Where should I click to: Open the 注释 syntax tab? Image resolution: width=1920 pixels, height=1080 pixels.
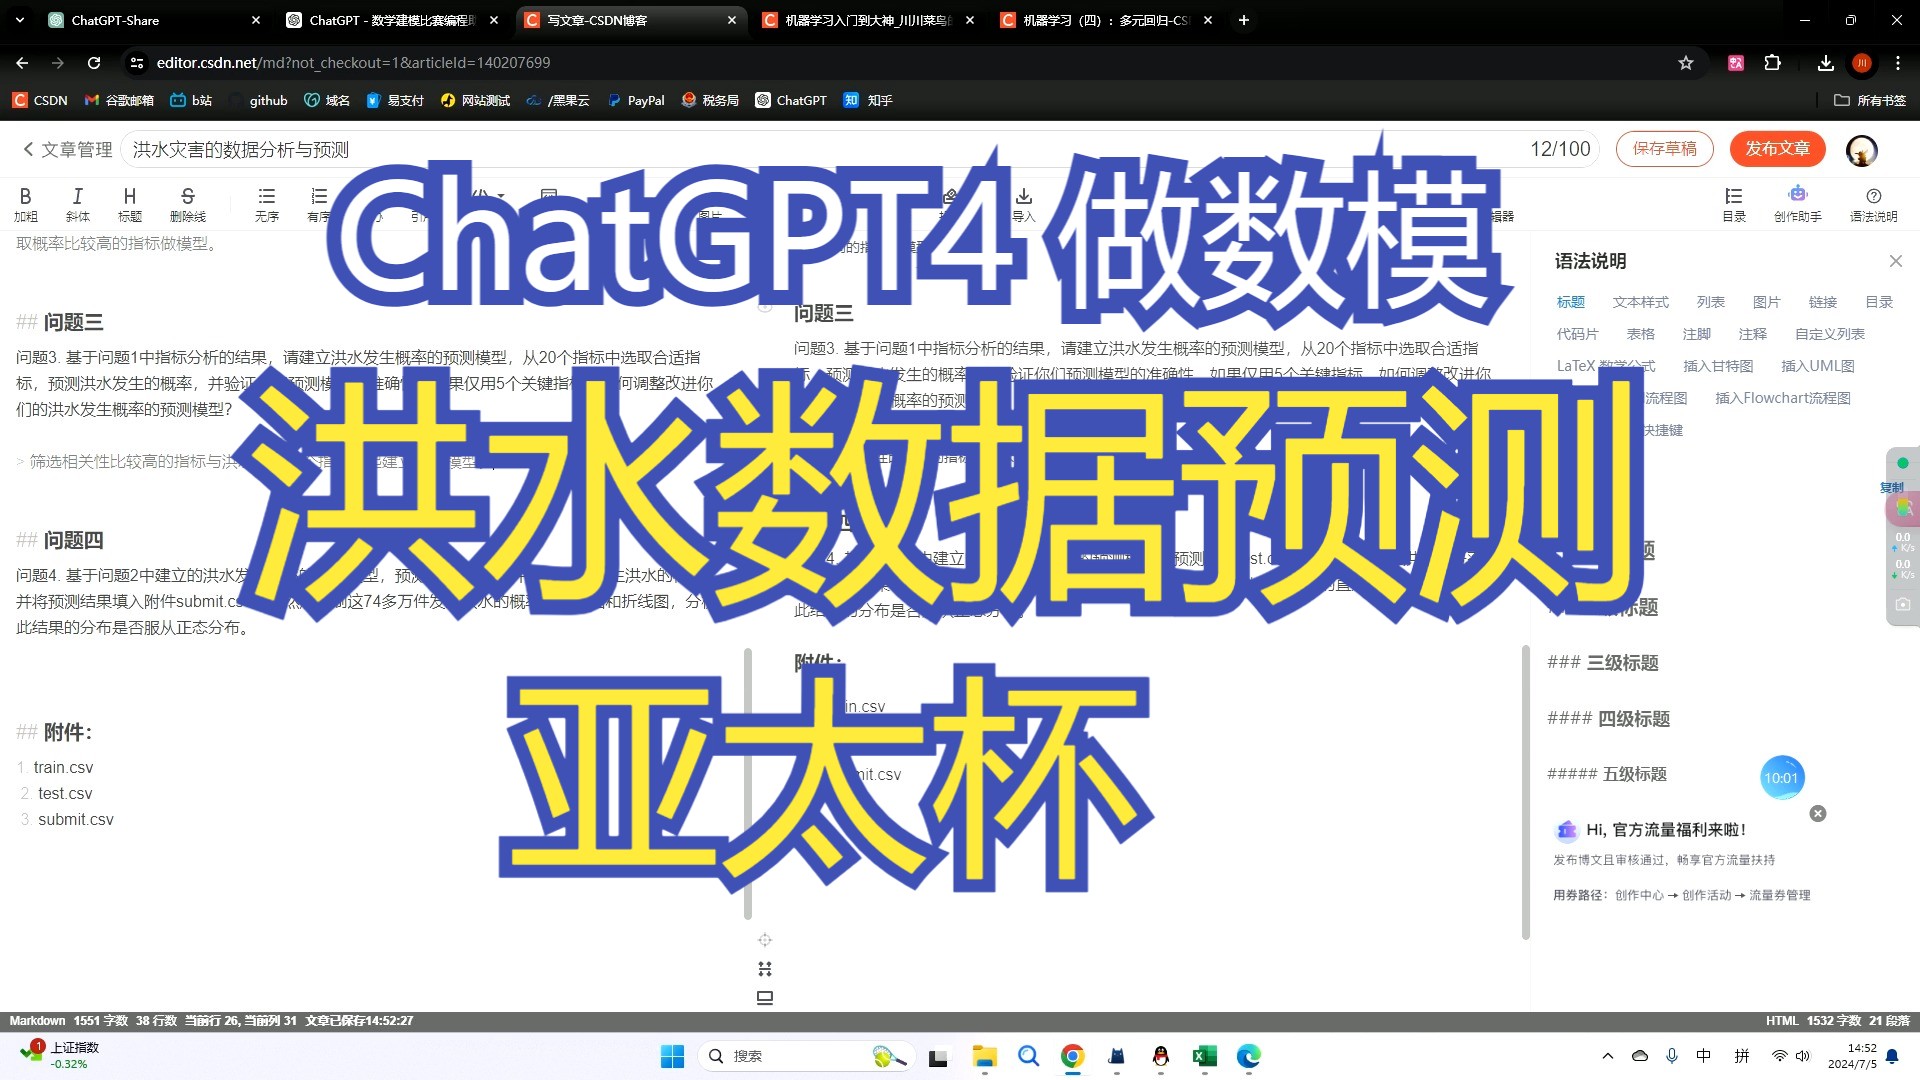pos(1752,334)
